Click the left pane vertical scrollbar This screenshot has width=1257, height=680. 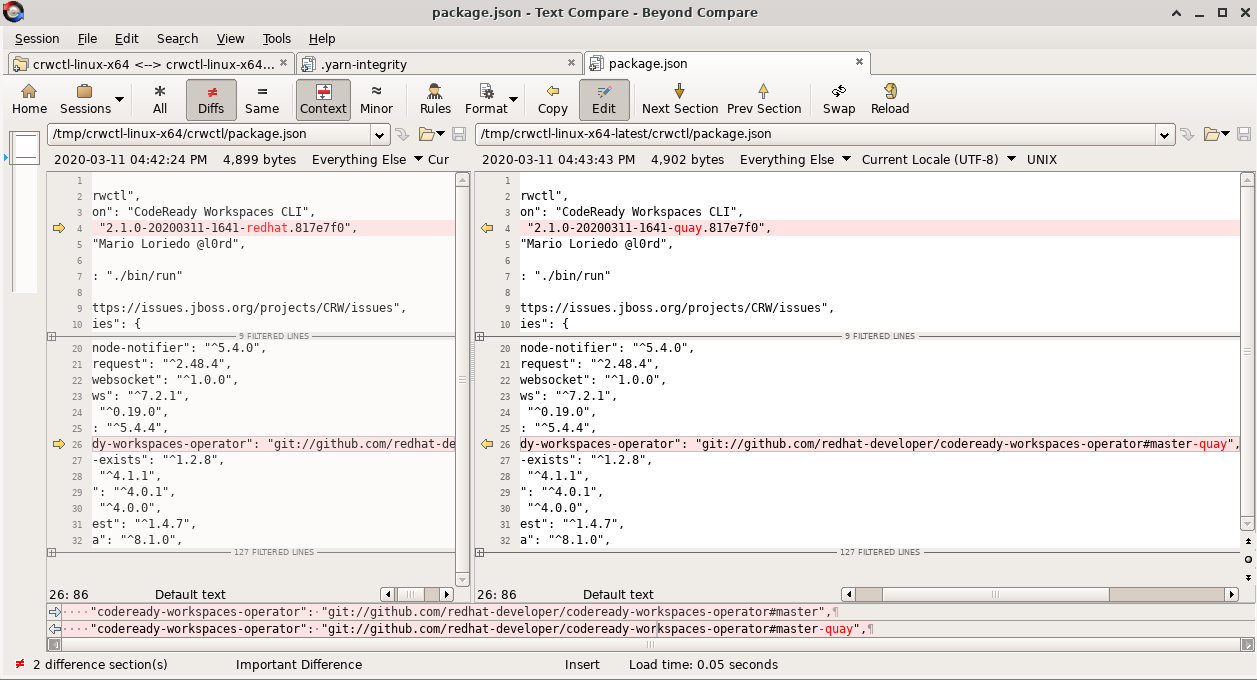point(462,380)
